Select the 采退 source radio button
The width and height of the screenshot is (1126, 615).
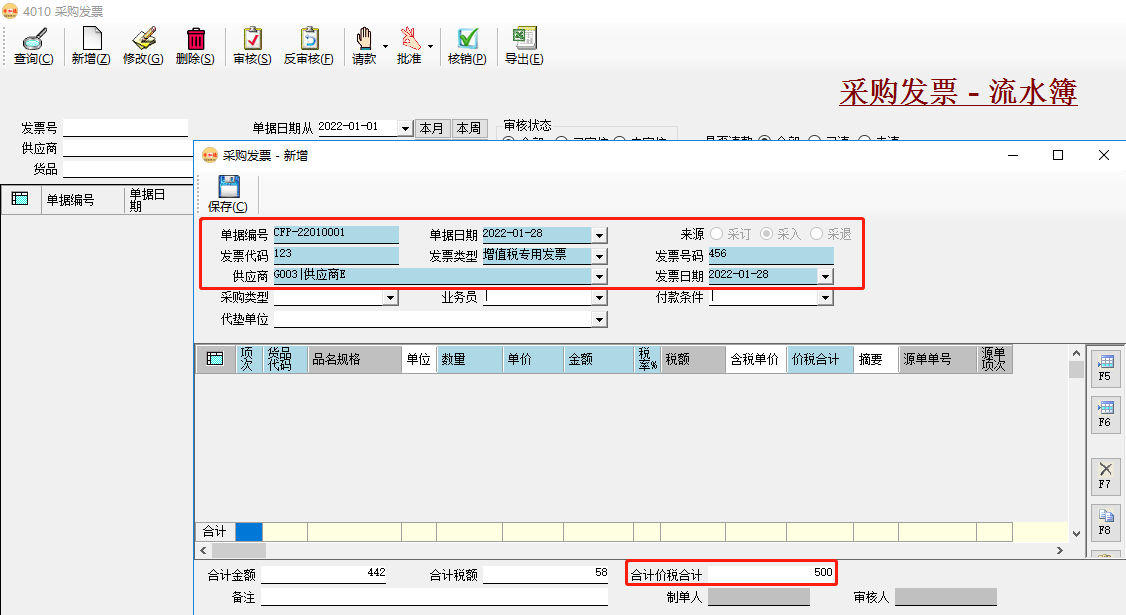tap(817, 234)
